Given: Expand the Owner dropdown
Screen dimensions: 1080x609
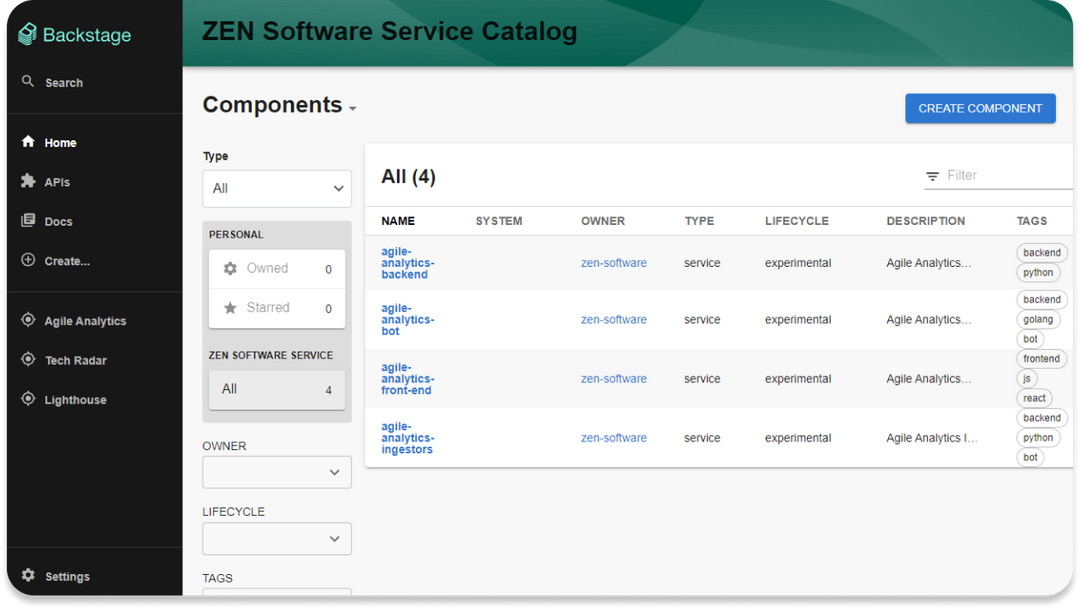Looking at the screenshot, I should point(276,471).
